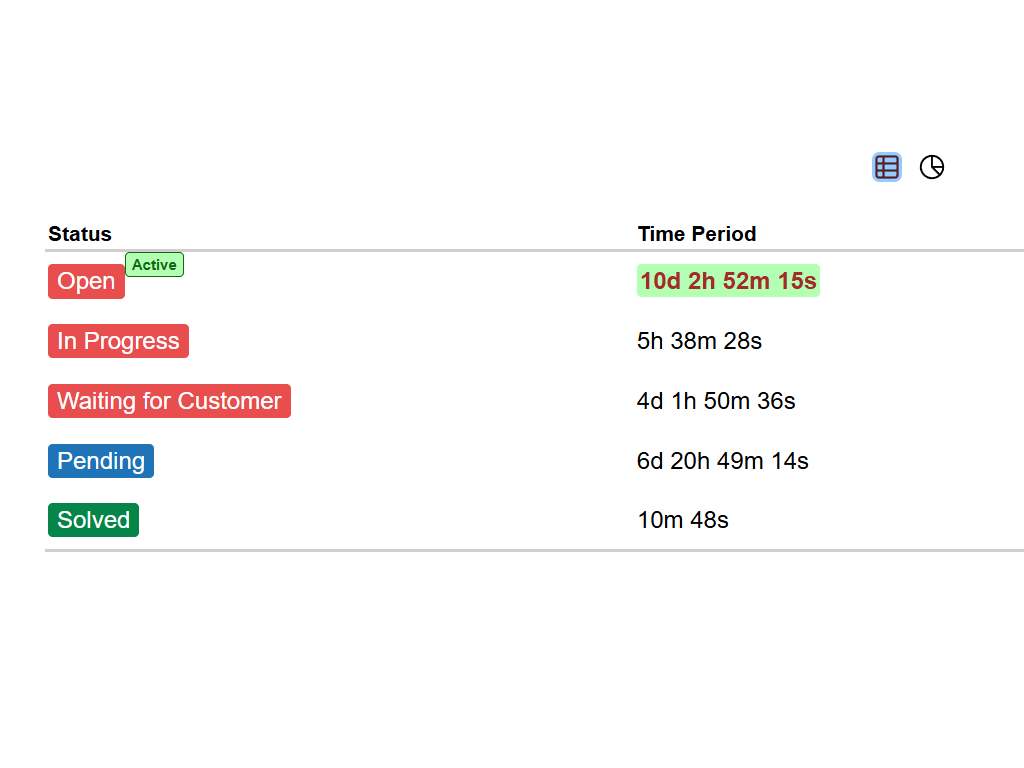
Task: Click the green Solved status badge
Action: 93,520
